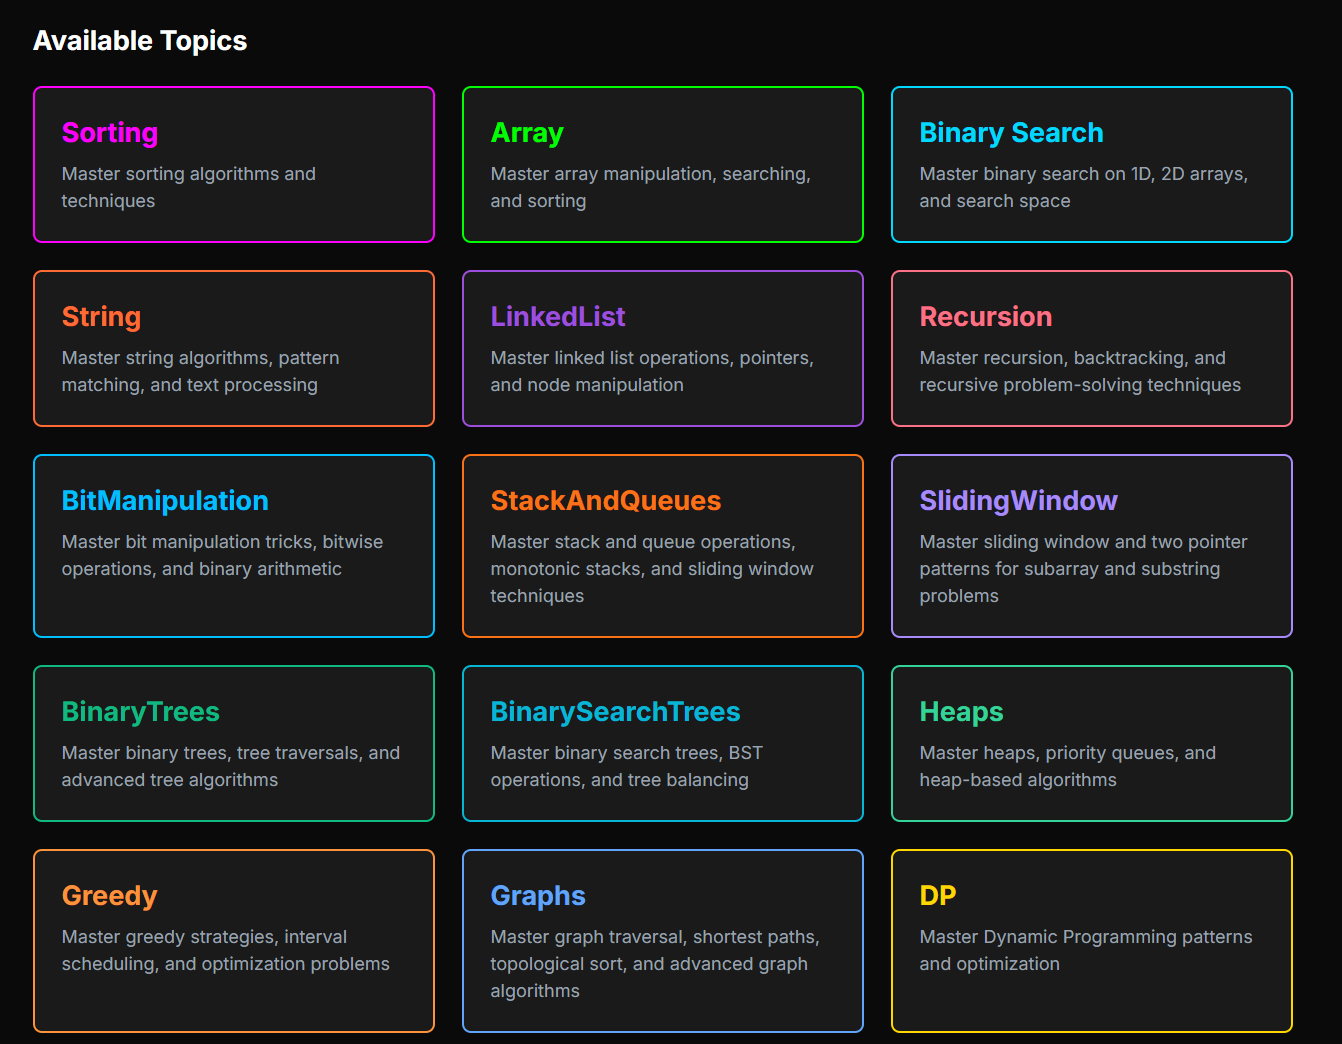Image resolution: width=1342 pixels, height=1044 pixels.
Task: Click 'Master binary trees, tree traversals' description
Action: coord(231,766)
